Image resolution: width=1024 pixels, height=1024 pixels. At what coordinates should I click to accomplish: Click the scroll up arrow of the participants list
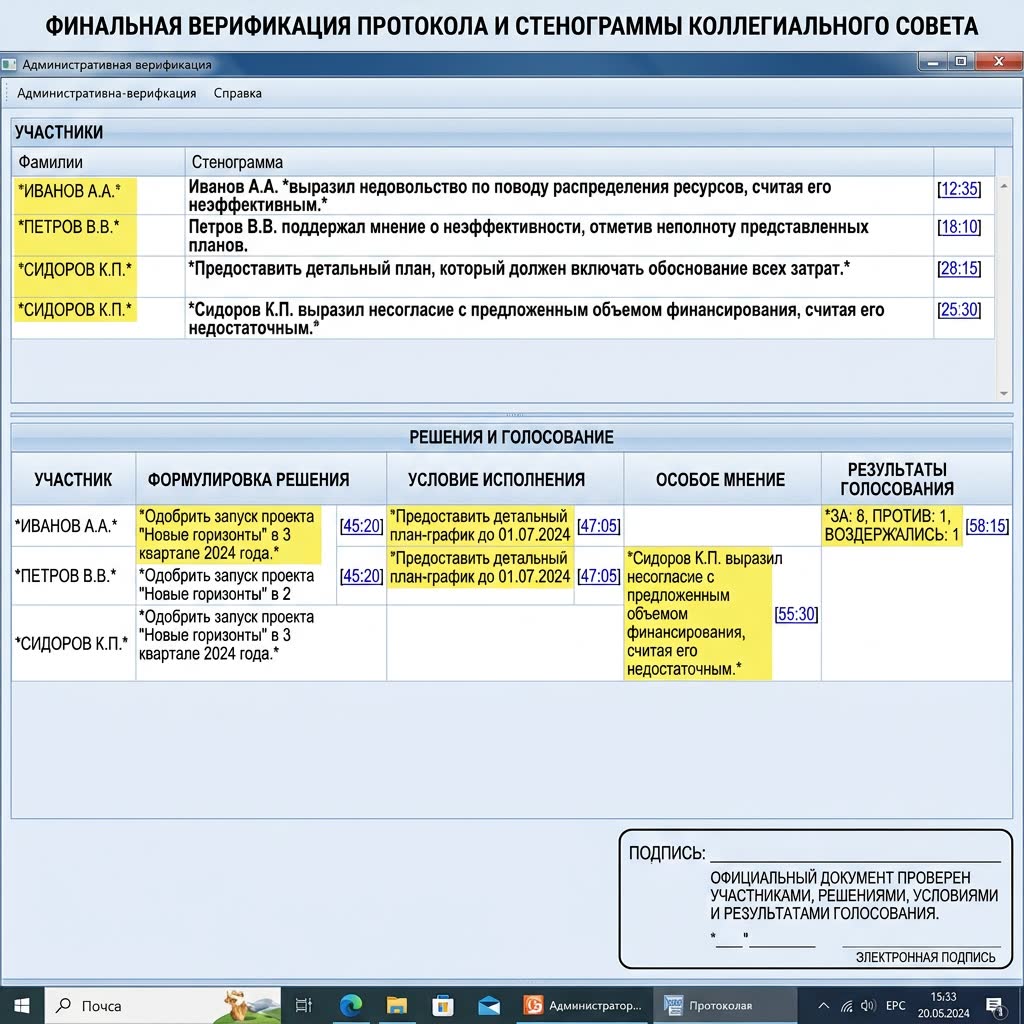[x=1004, y=187]
